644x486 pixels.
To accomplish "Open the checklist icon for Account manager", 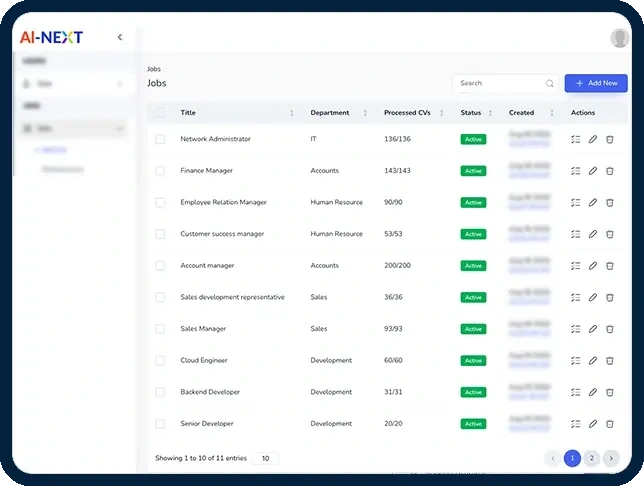I will point(575,266).
